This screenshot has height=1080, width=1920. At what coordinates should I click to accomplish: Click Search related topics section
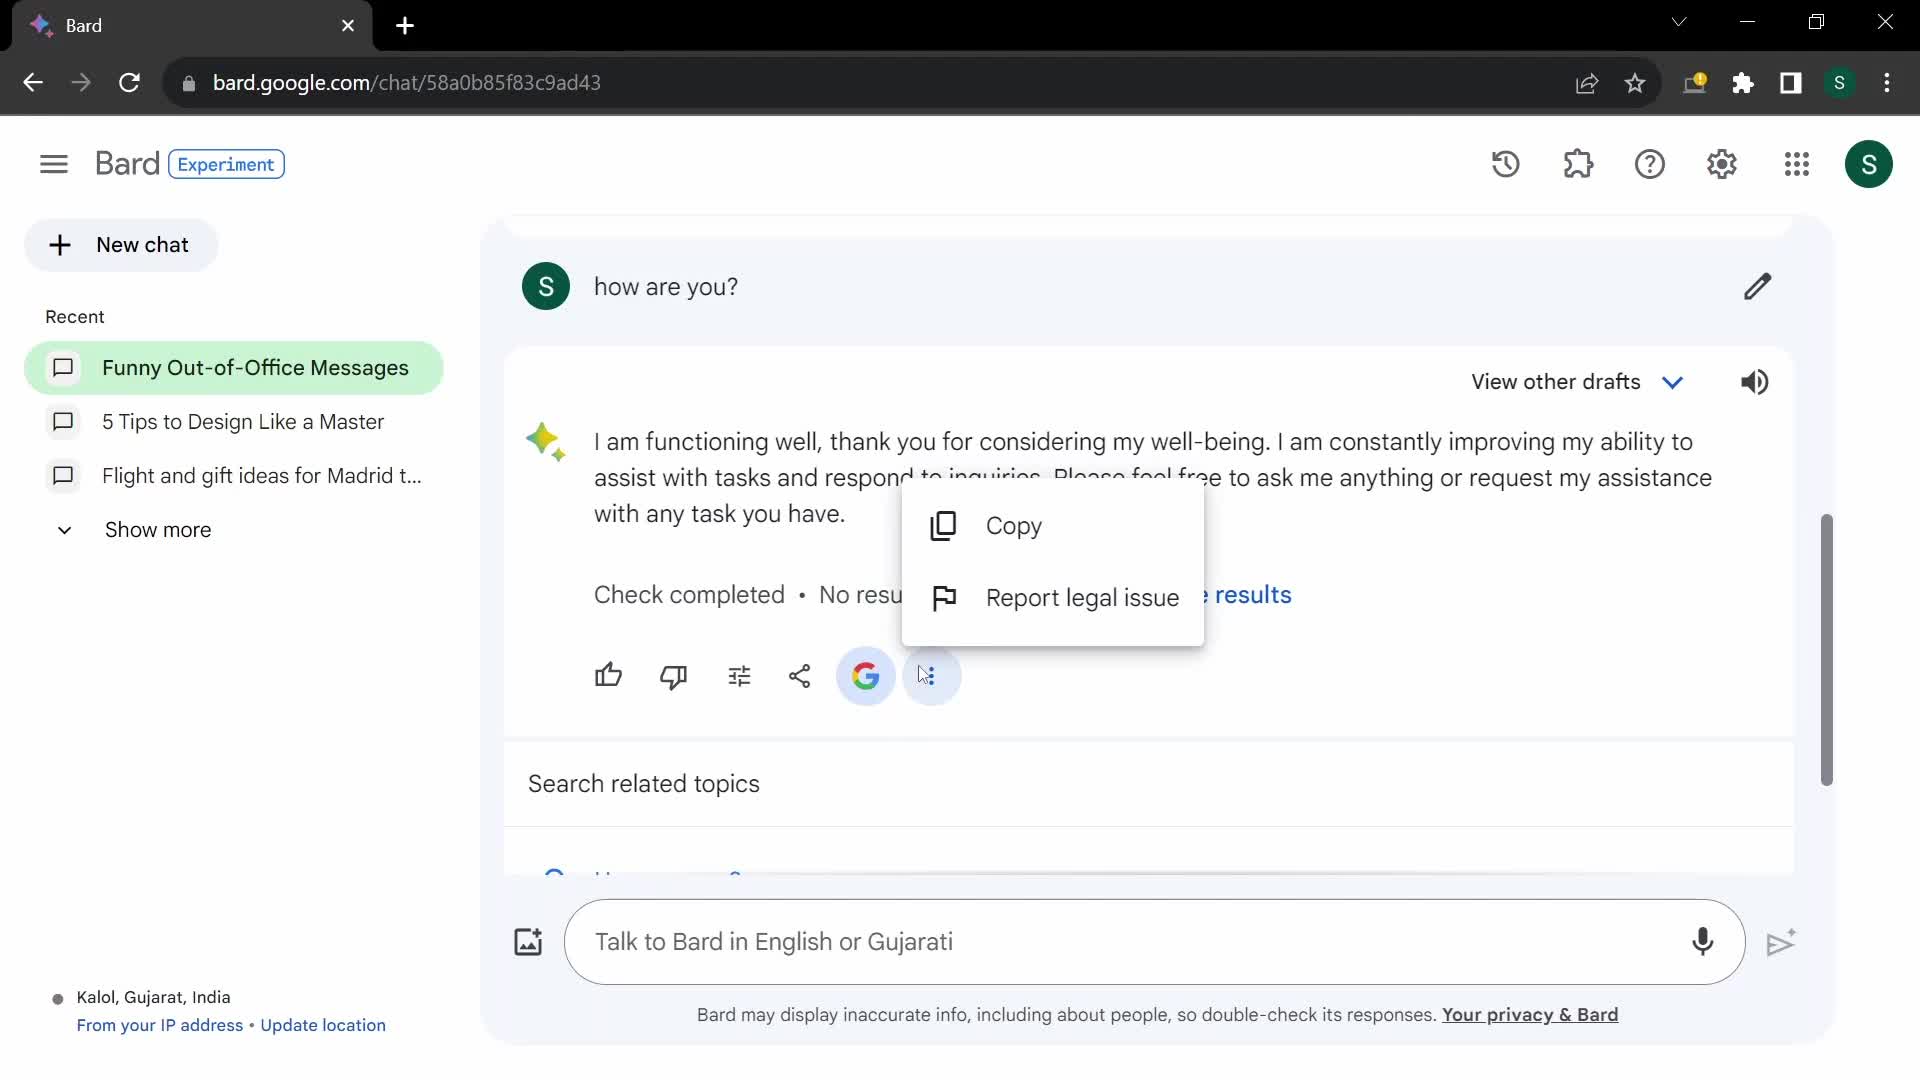645,783
